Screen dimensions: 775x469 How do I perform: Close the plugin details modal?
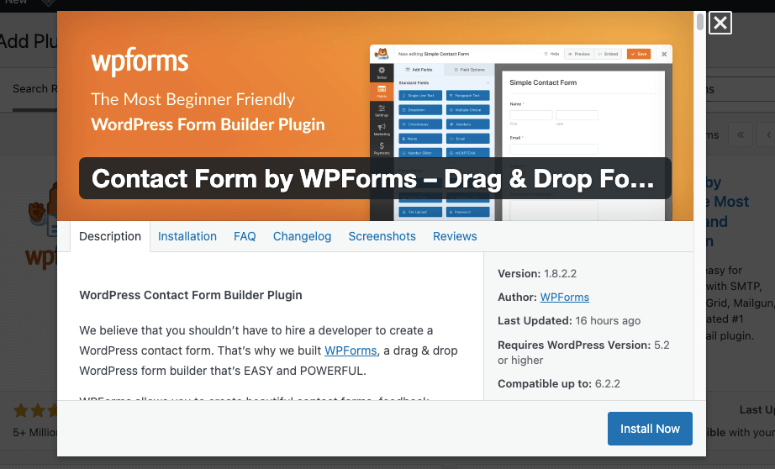(720, 23)
